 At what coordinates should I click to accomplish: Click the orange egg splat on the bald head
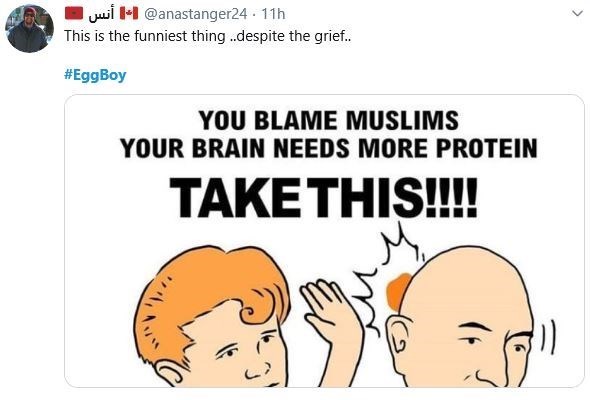tap(398, 290)
